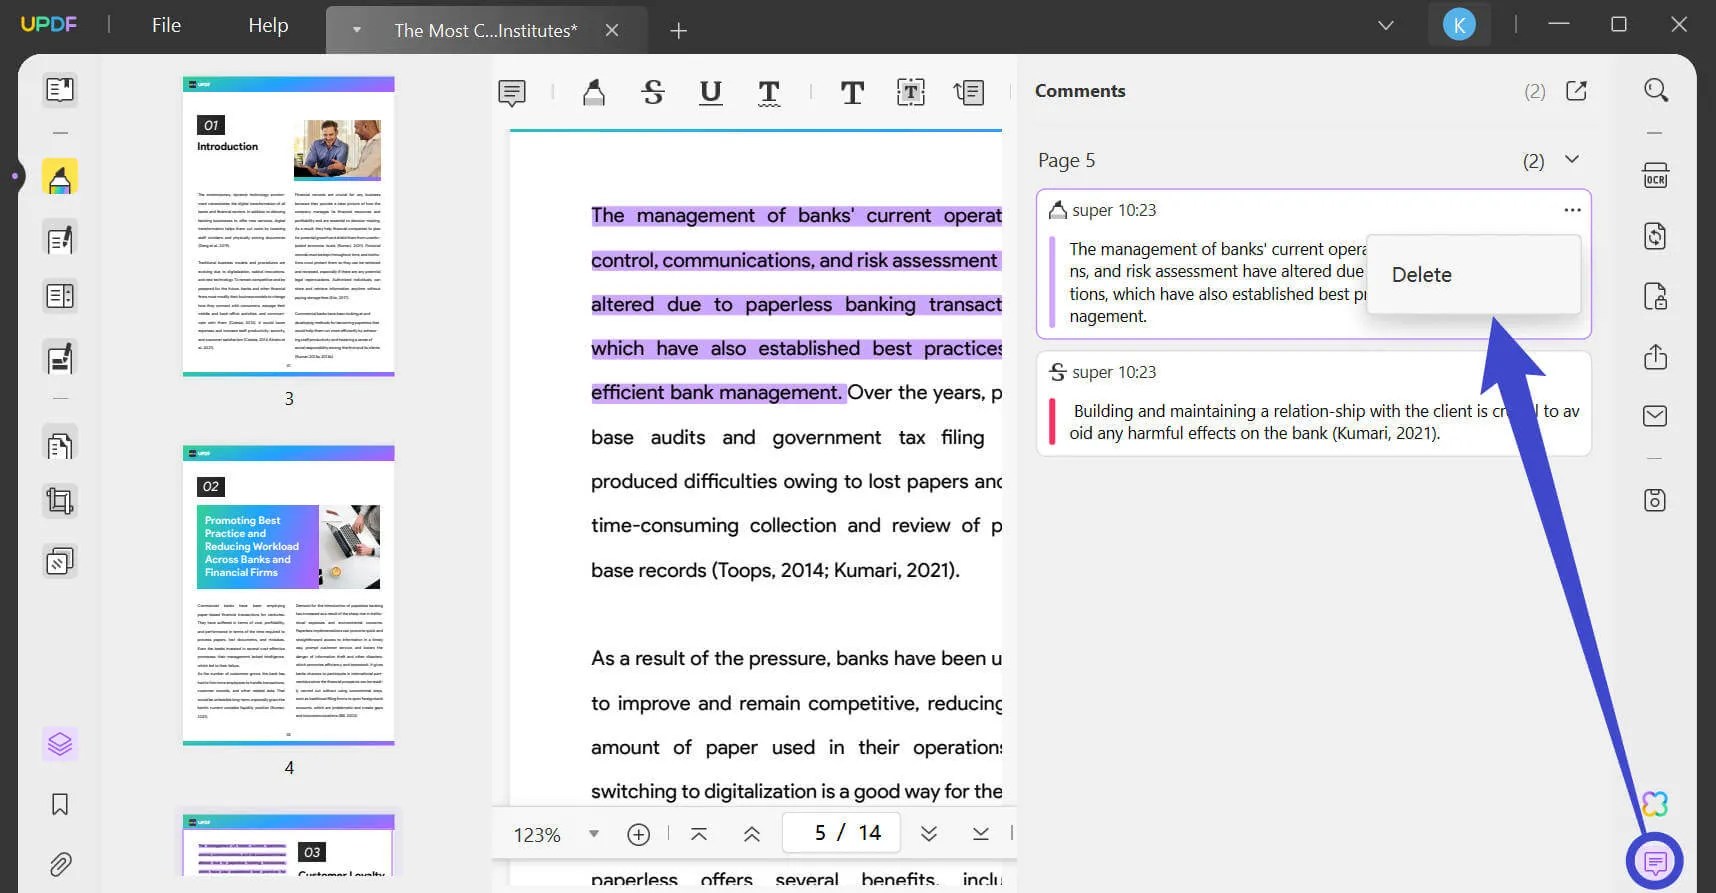Open the Reader mode icon in left sidebar
The height and width of the screenshot is (893, 1716).
click(x=60, y=89)
